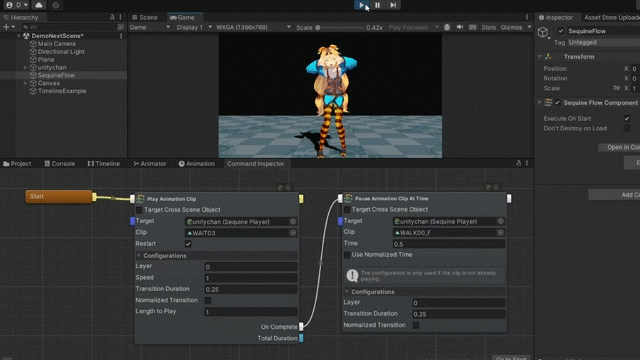The height and width of the screenshot is (360, 640).
Task: Open the Animation tab
Action: (x=196, y=163)
